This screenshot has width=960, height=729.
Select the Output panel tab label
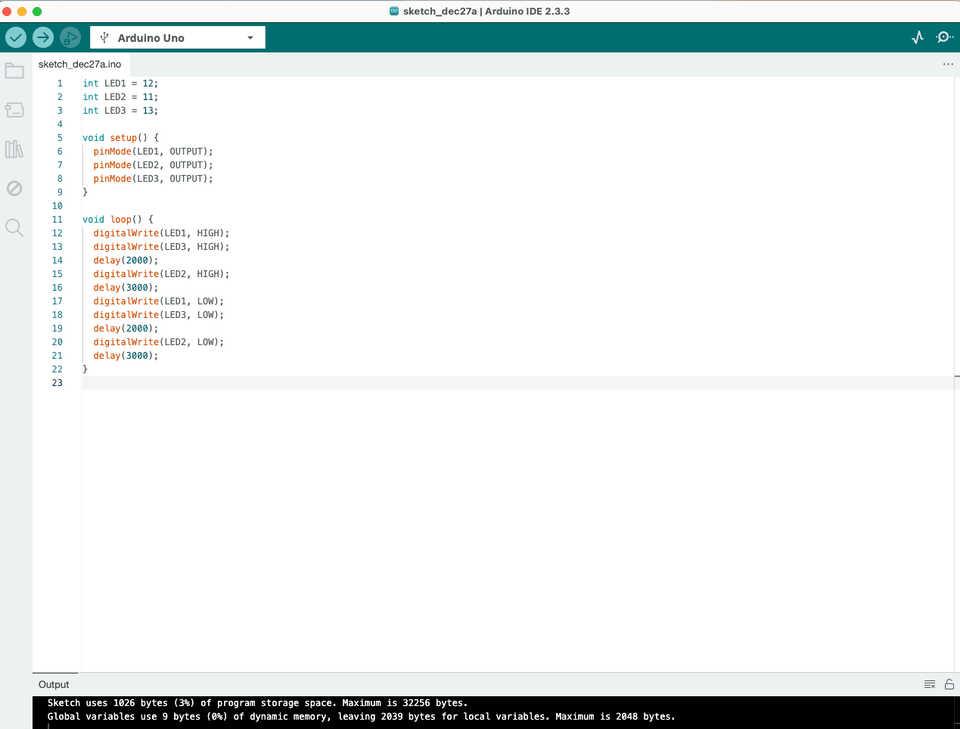[54, 684]
